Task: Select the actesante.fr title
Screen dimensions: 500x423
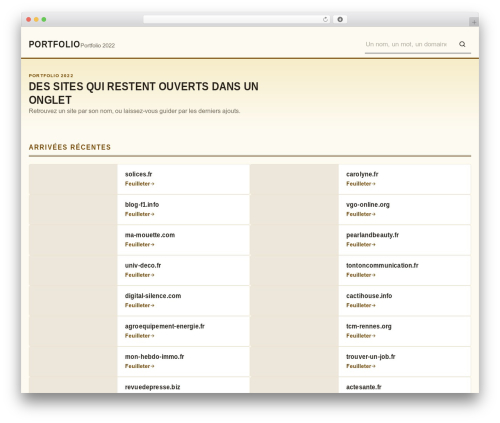Action: click(x=363, y=387)
